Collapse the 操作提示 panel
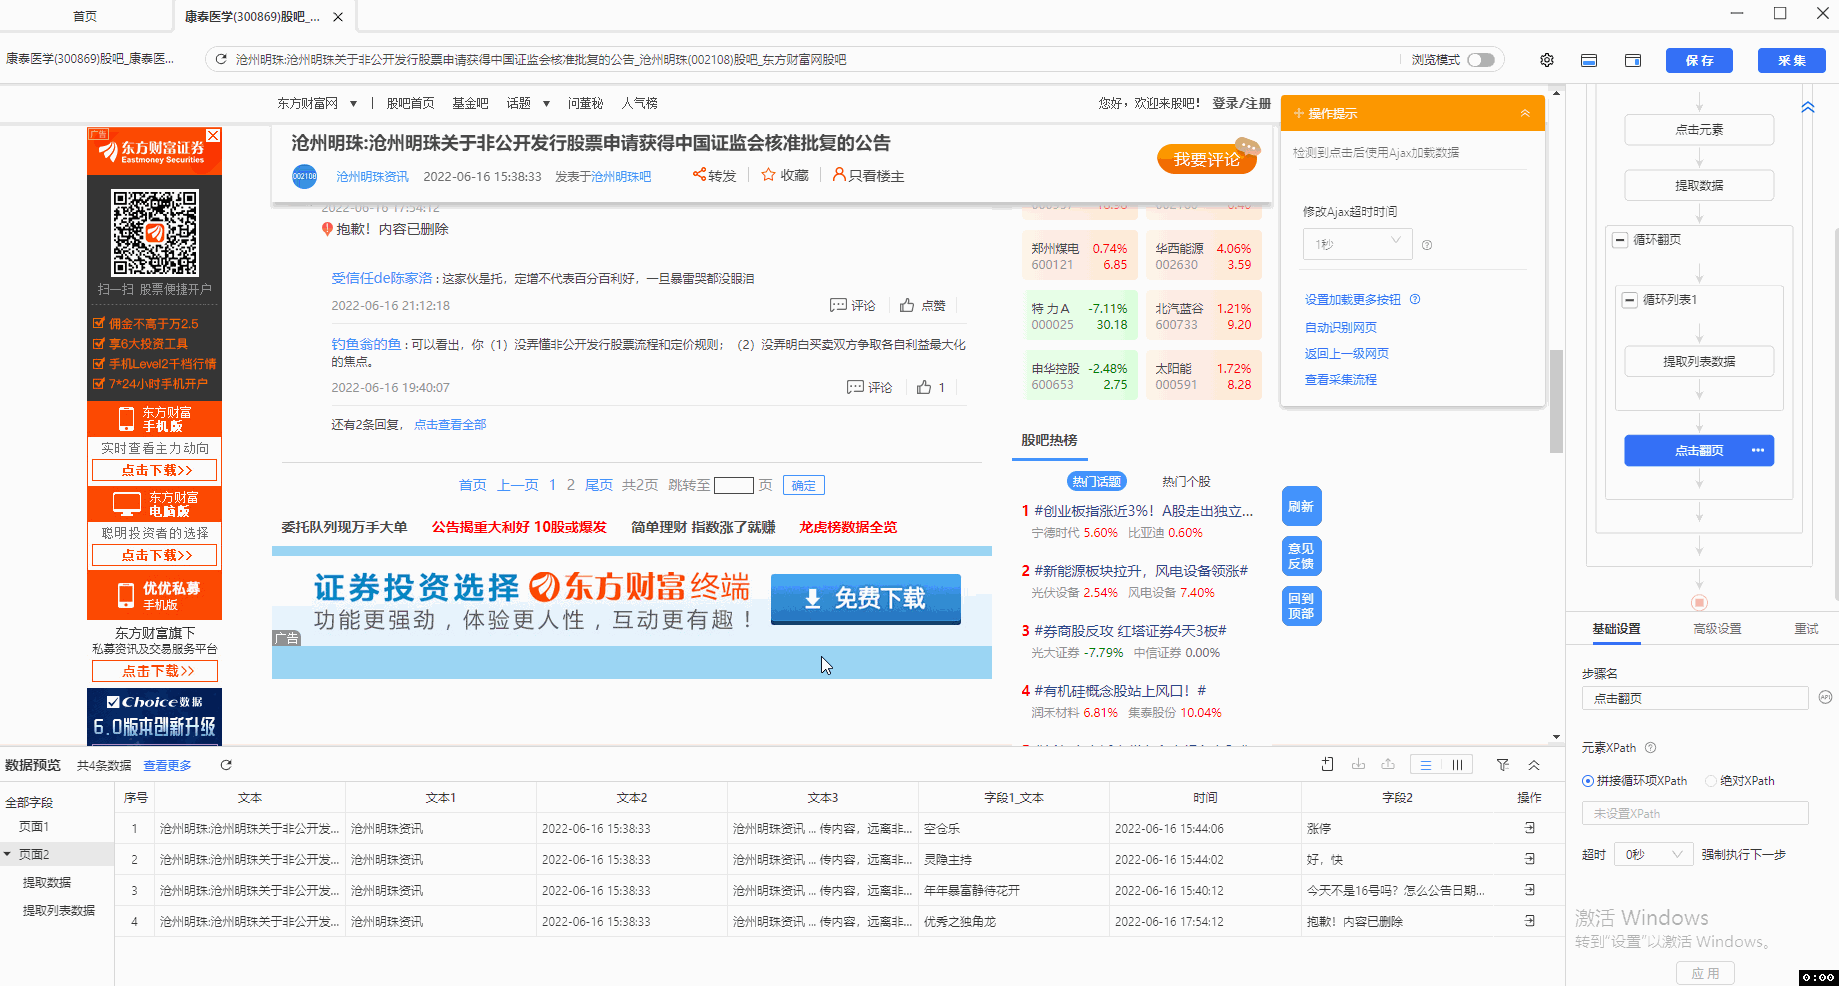Screen dimensions: 1839x986 click(x=1525, y=113)
